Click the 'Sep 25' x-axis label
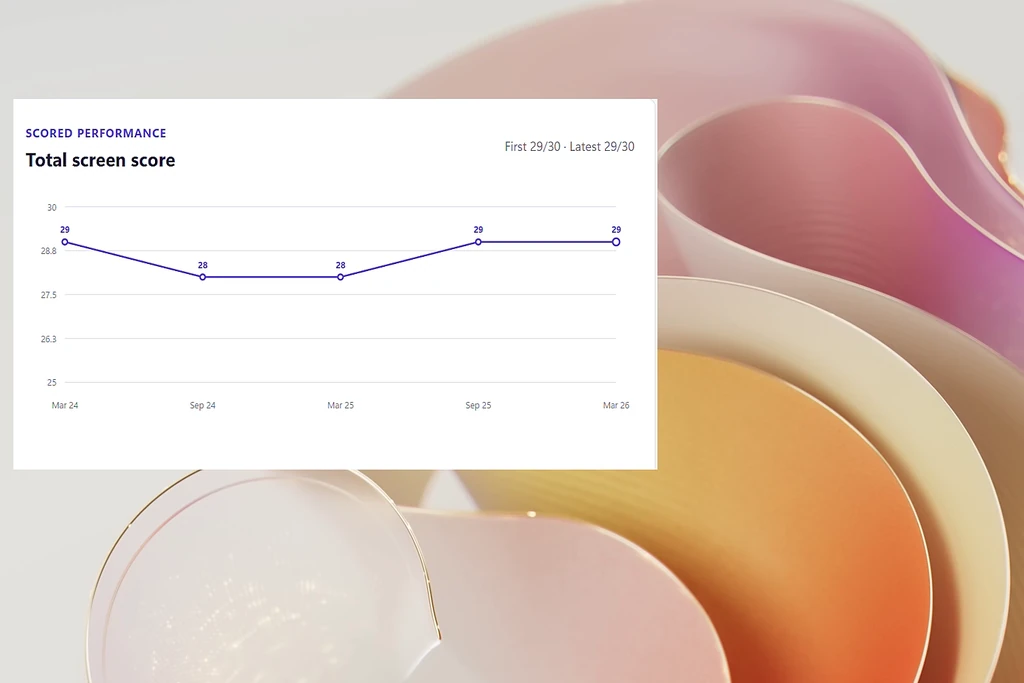The width and height of the screenshot is (1024, 683). click(478, 405)
